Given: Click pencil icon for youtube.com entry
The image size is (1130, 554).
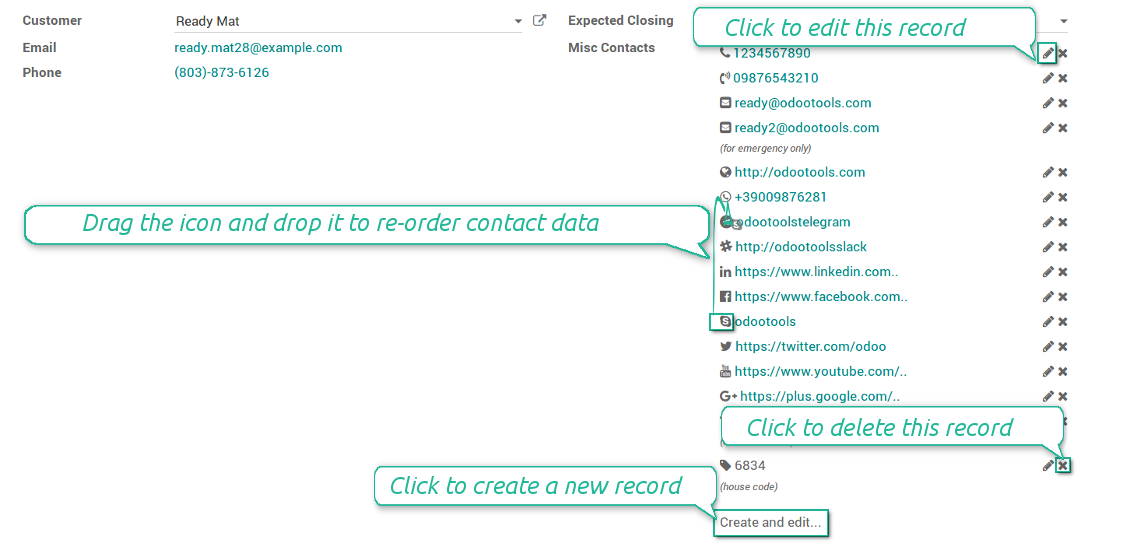Looking at the screenshot, I should 1048,372.
